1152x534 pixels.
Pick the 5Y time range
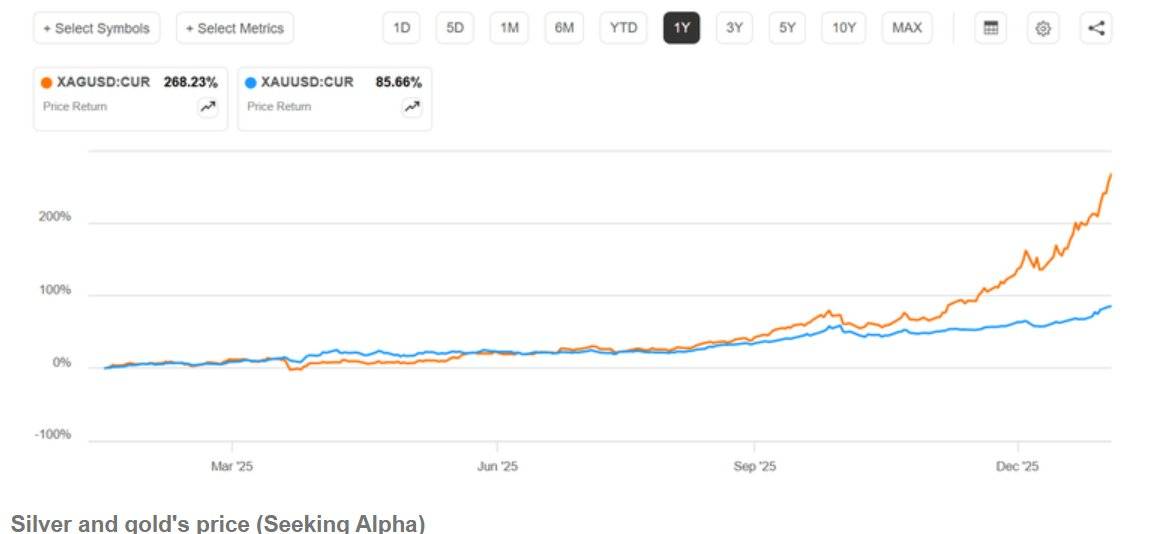coord(787,28)
